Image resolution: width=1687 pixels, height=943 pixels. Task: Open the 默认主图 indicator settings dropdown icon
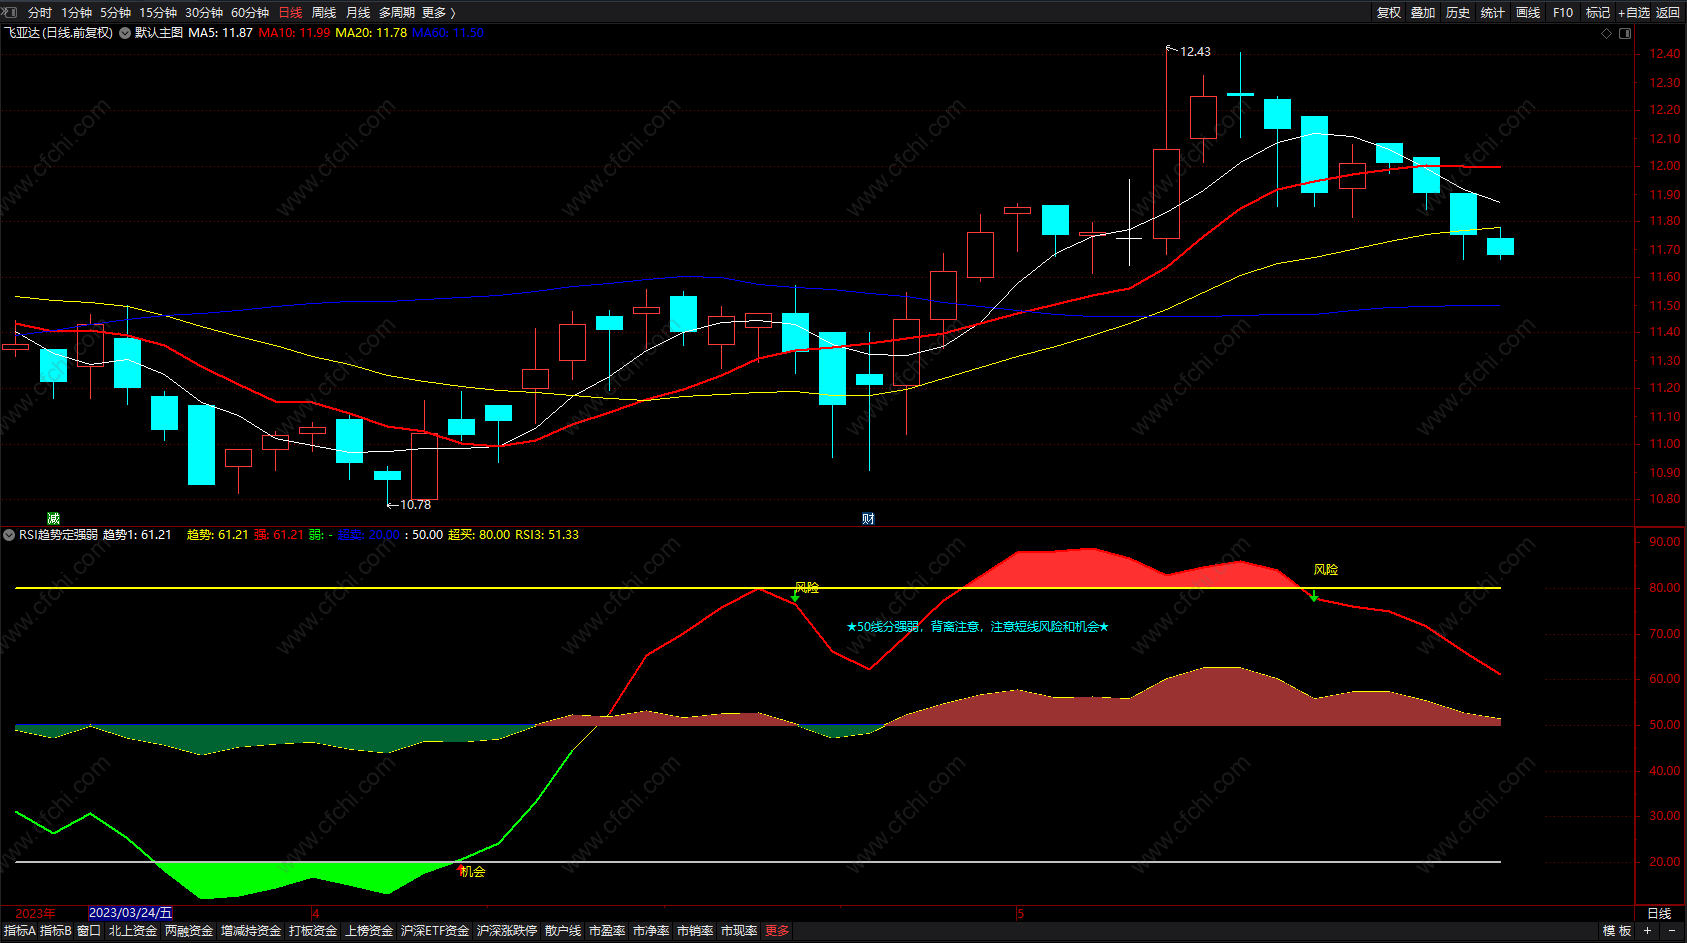click(x=125, y=33)
